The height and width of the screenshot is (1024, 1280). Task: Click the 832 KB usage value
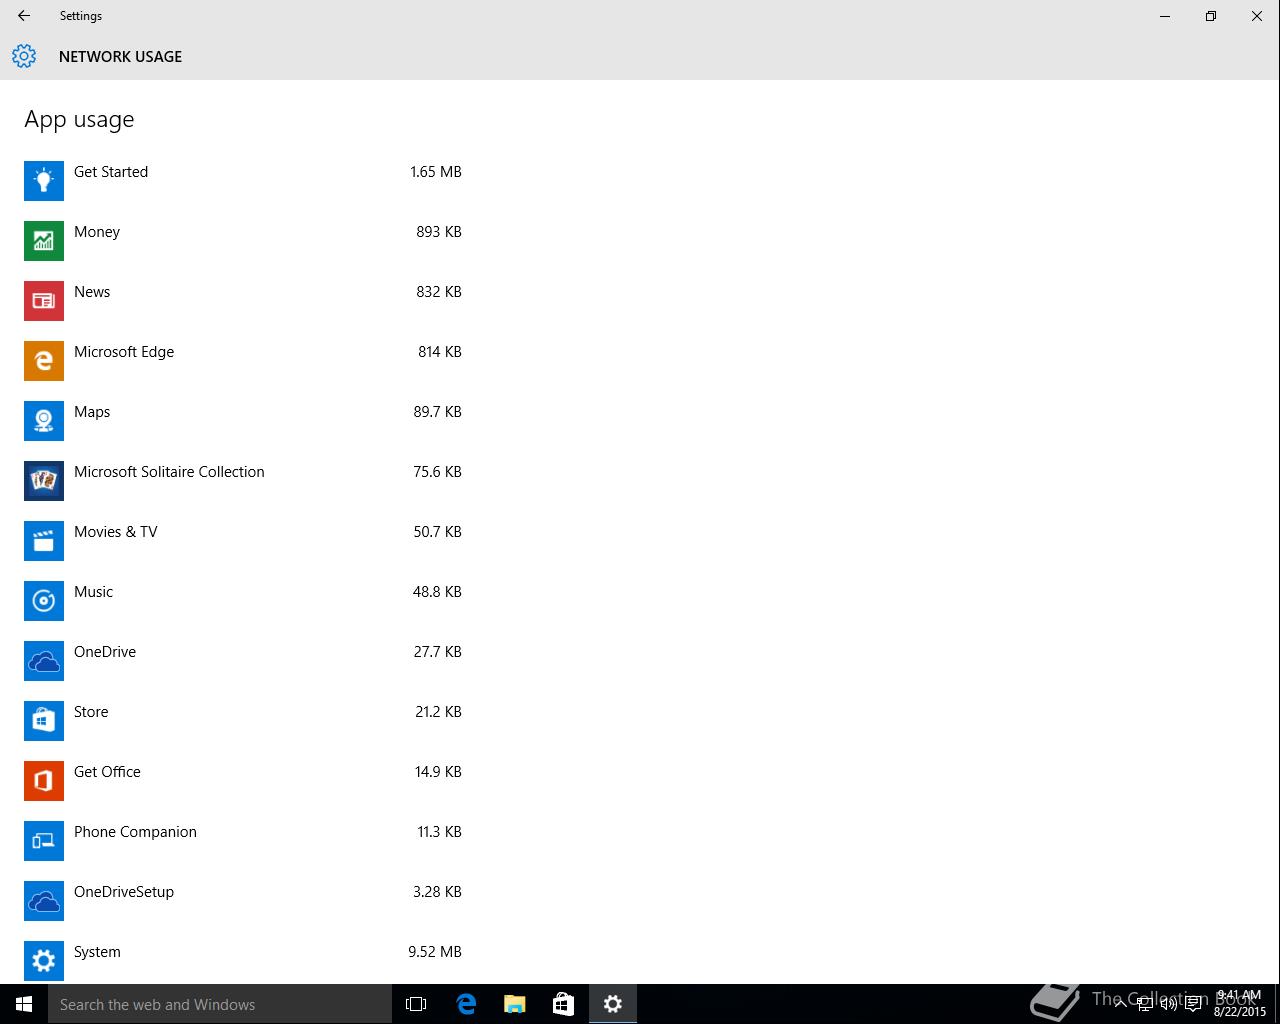click(439, 292)
